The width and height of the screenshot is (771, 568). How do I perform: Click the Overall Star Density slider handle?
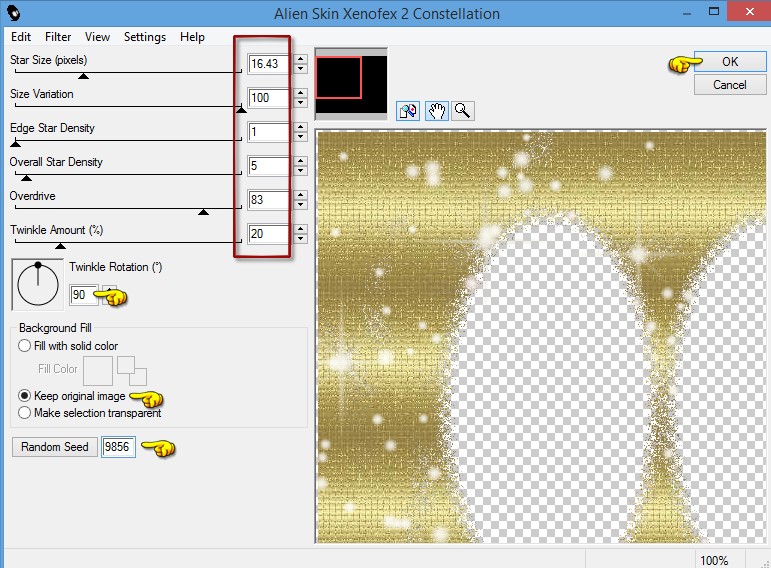27,178
